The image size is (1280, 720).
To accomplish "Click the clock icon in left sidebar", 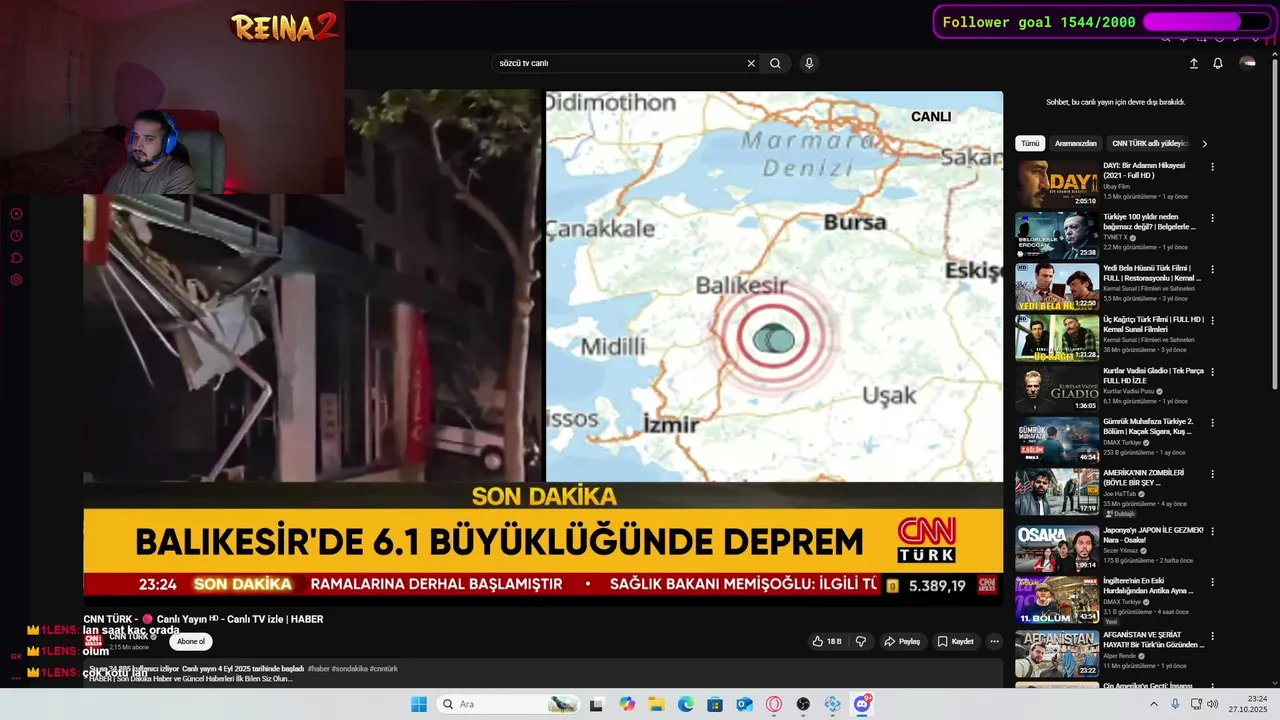I will pos(16,236).
